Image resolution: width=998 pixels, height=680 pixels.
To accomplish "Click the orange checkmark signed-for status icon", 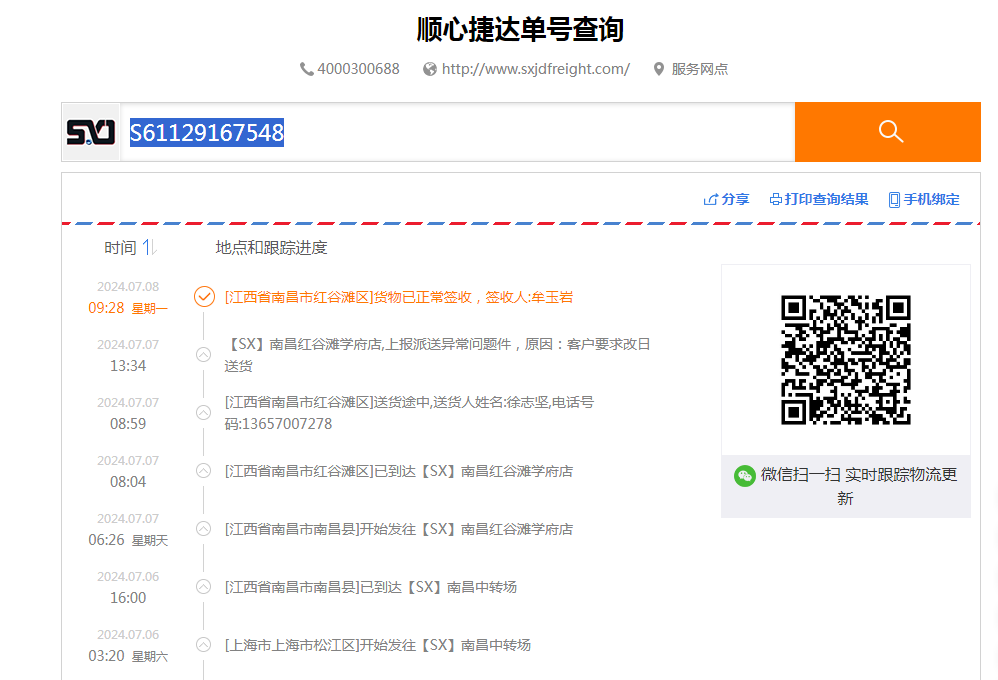I will (204, 297).
